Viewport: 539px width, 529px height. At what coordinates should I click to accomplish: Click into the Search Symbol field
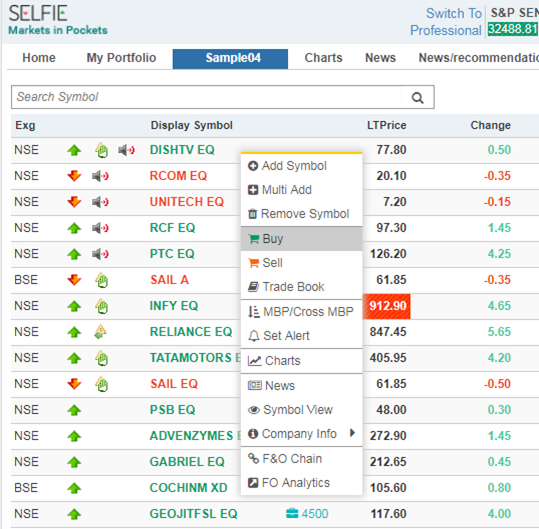[206, 97]
